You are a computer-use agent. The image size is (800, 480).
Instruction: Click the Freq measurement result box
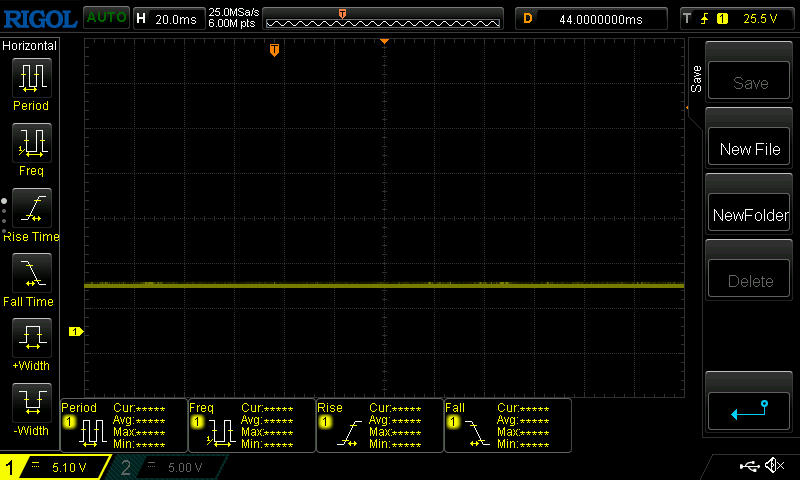pos(252,425)
